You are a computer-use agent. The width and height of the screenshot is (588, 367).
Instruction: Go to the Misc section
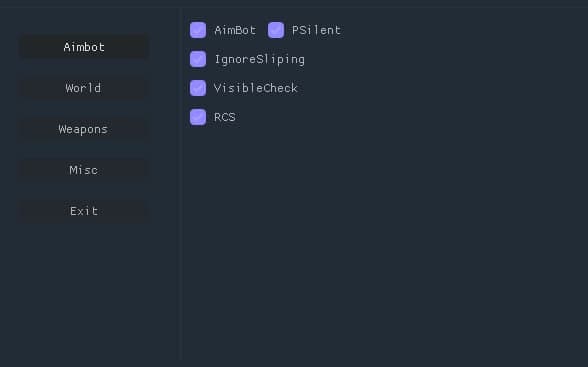[84, 170]
